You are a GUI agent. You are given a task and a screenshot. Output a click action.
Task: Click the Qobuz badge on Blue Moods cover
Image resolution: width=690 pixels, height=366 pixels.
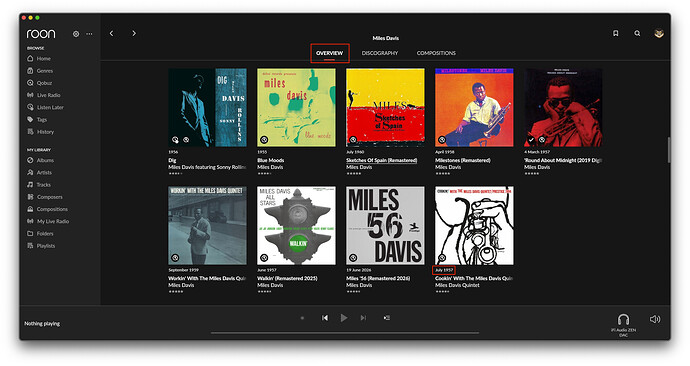[x=264, y=140]
